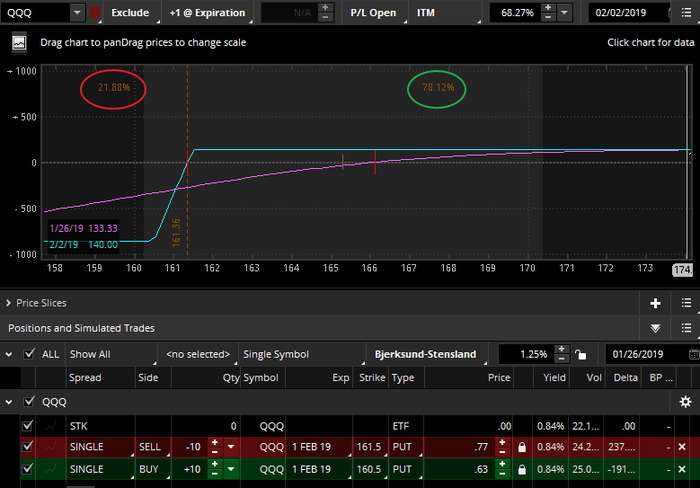Image resolution: width=700 pixels, height=488 pixels.
Task: Collapse the ALL positions chevron
Action: (8, 355)
